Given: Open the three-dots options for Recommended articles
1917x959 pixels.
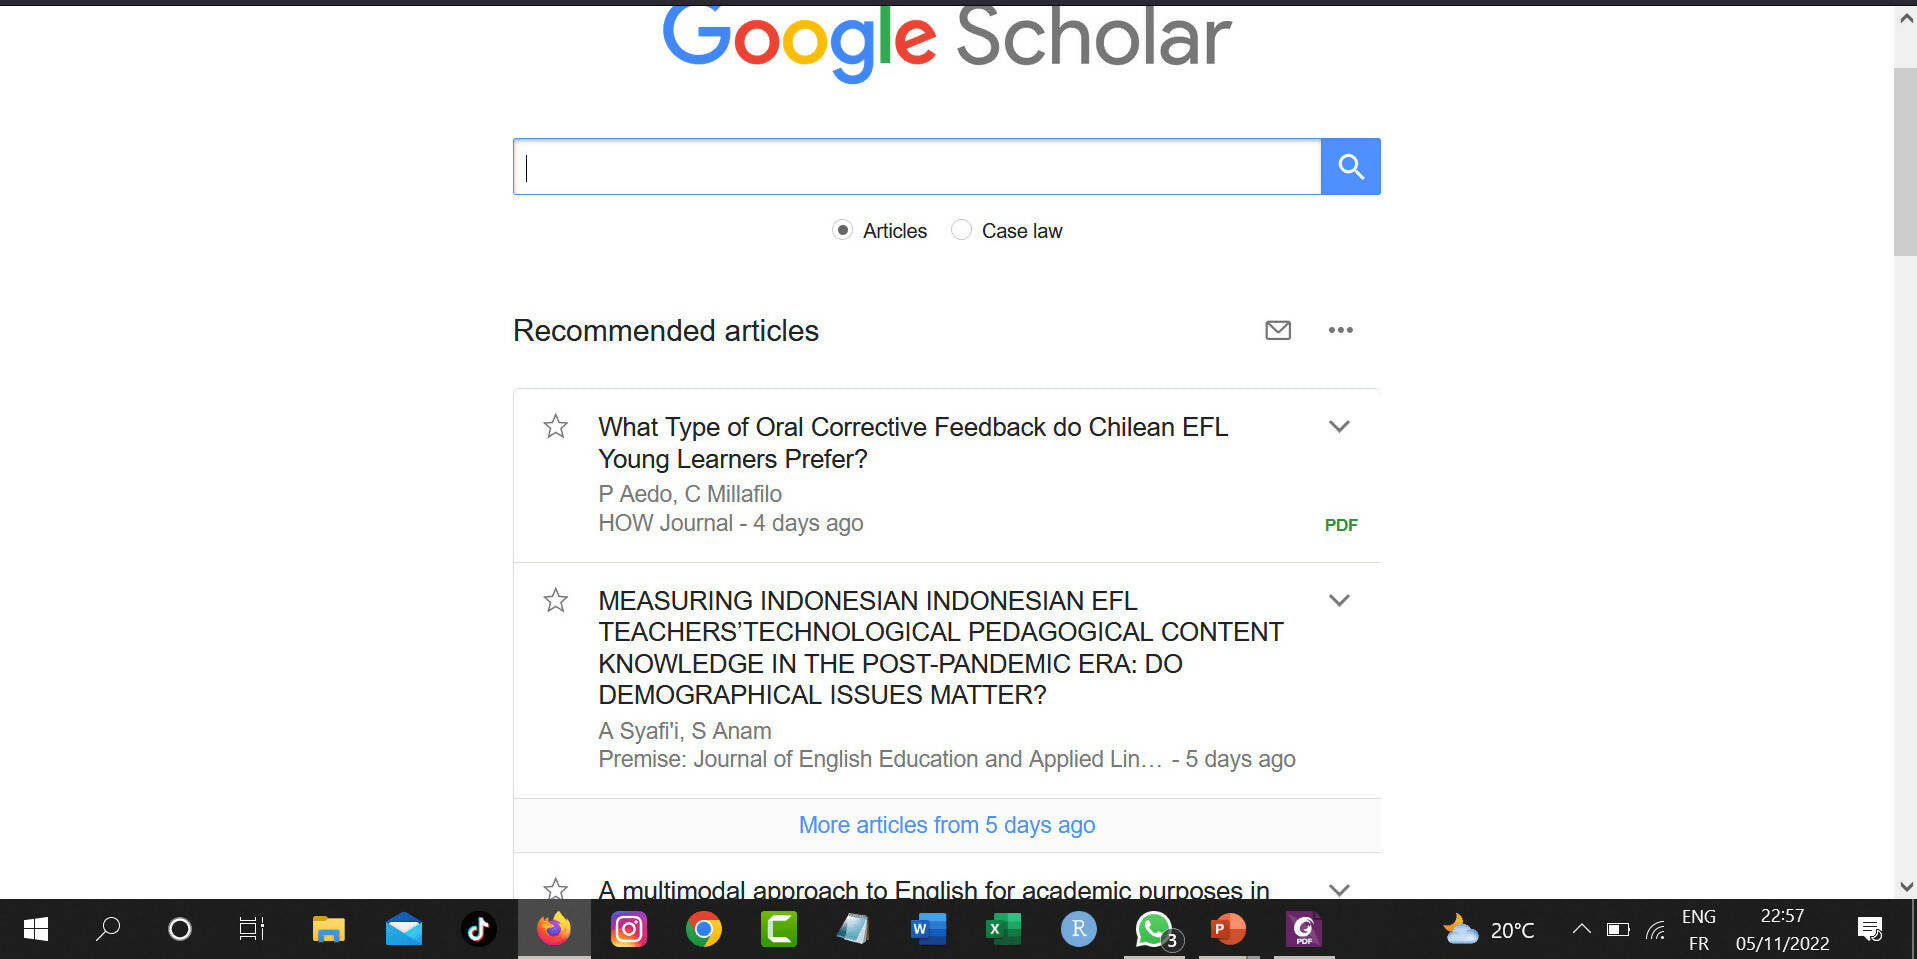Looking at the screenshot, I should click(x=1340, y=330).
